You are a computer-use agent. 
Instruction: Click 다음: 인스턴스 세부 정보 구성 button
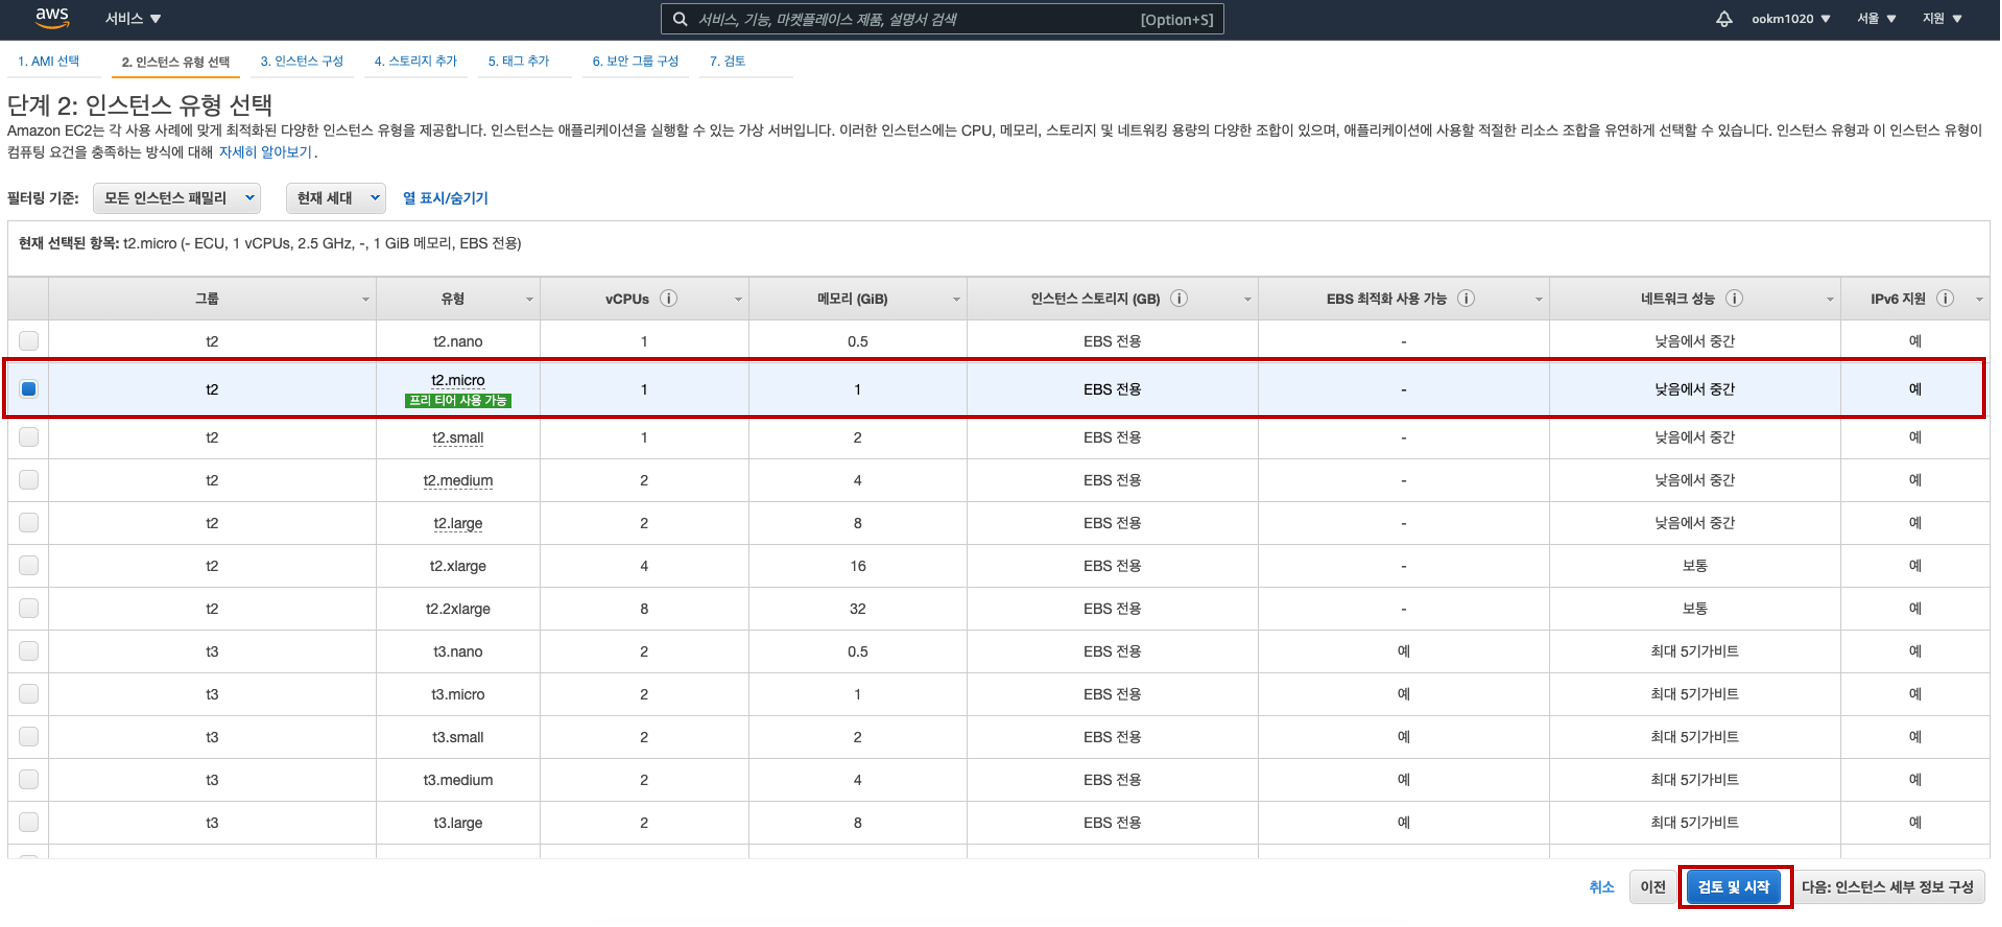[1887, 887]
